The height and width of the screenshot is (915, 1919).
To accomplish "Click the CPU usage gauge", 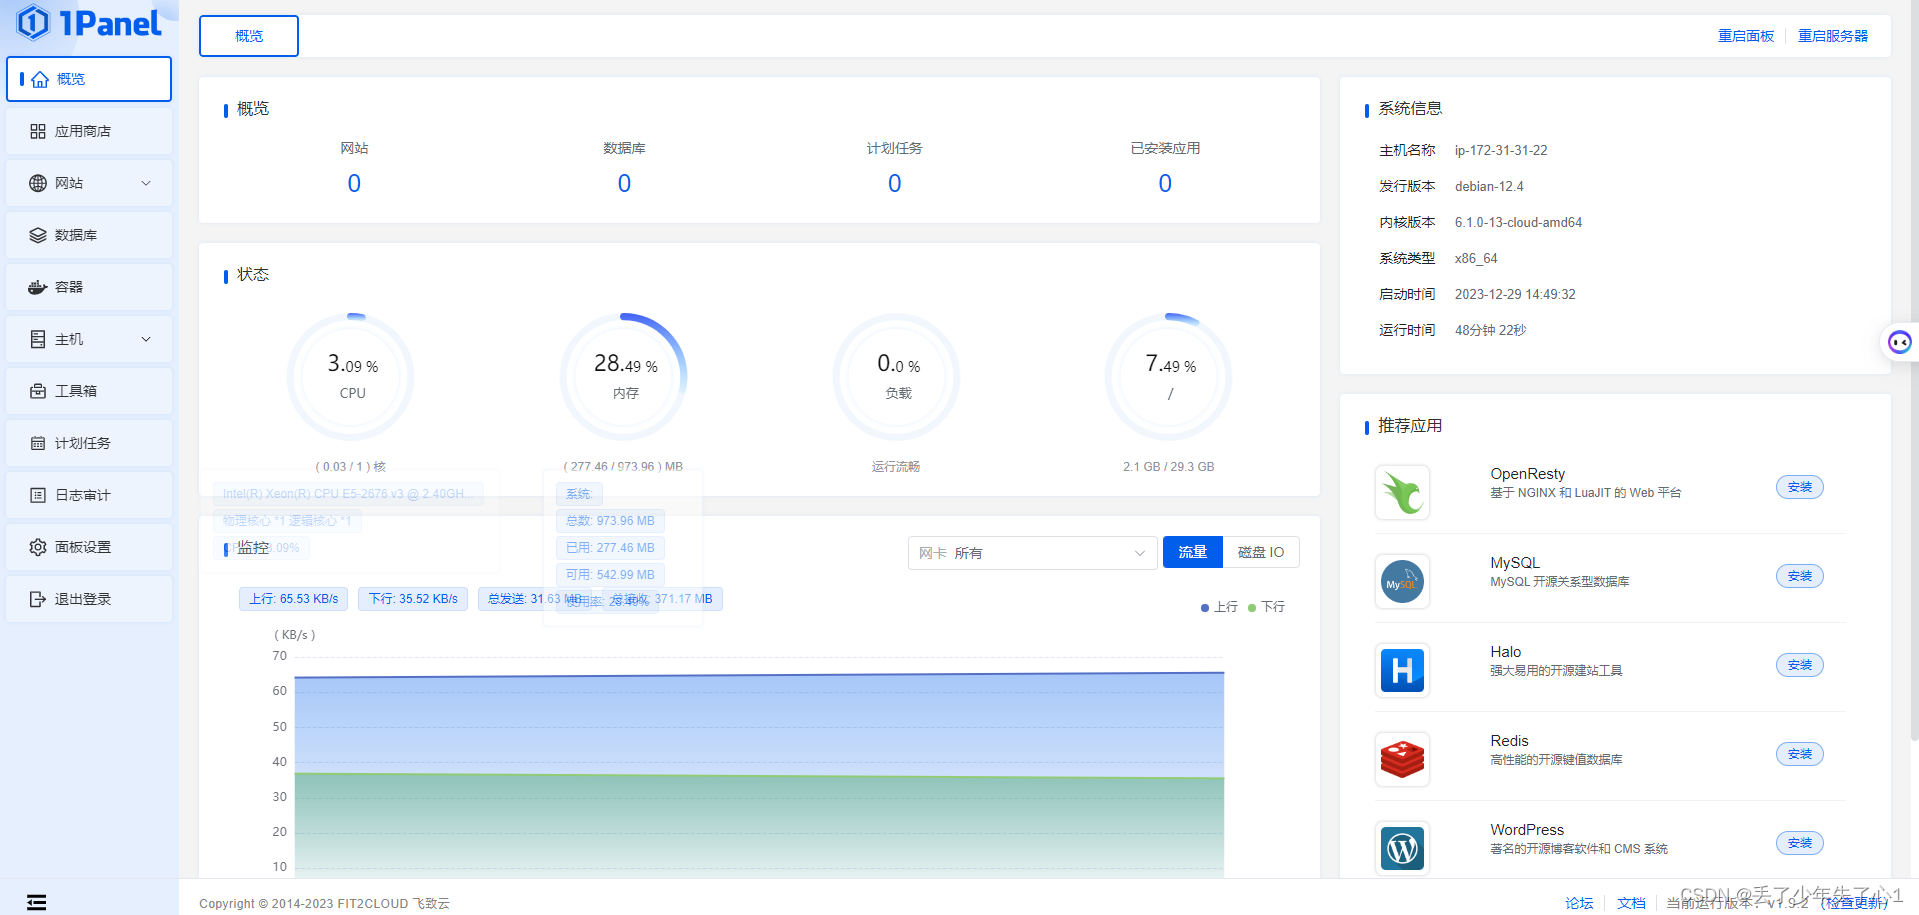I will coord(352,378).
